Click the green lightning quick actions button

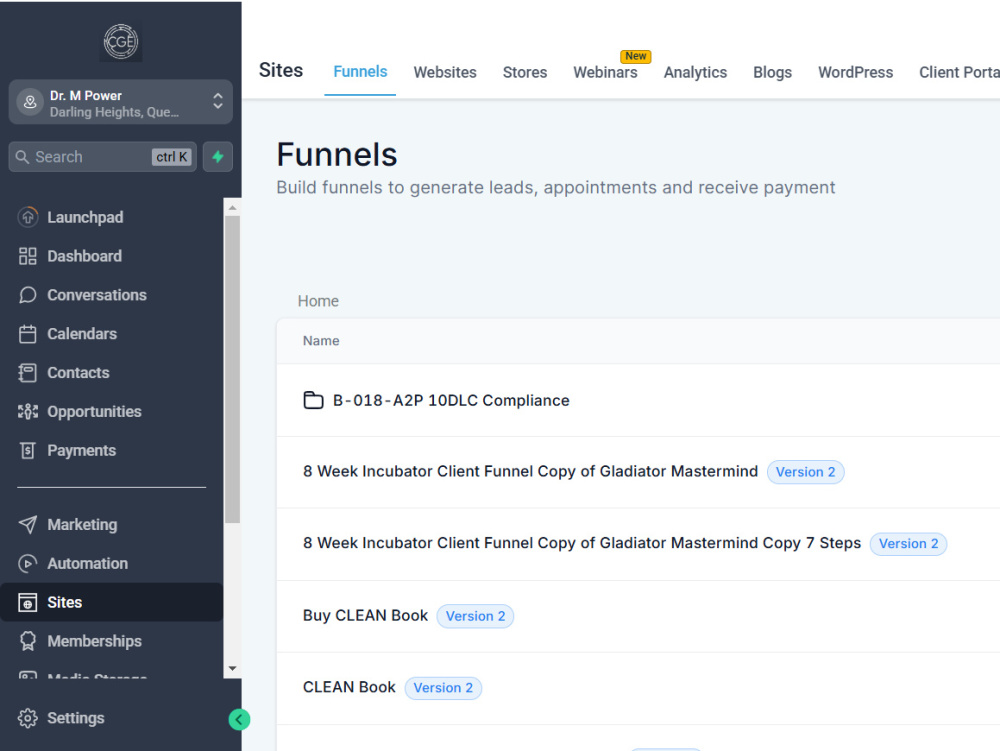click(x=217, y=157)
